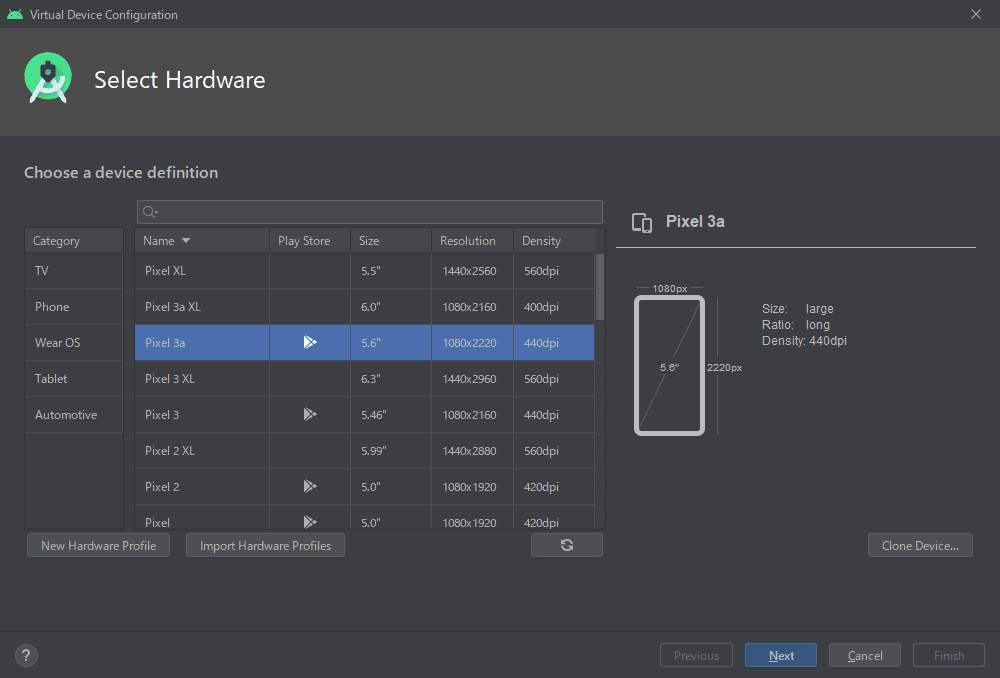Viewport: 1000px width, 678px height.
Task: Click the 5.46" size cell
Action: tap(391, 415)
